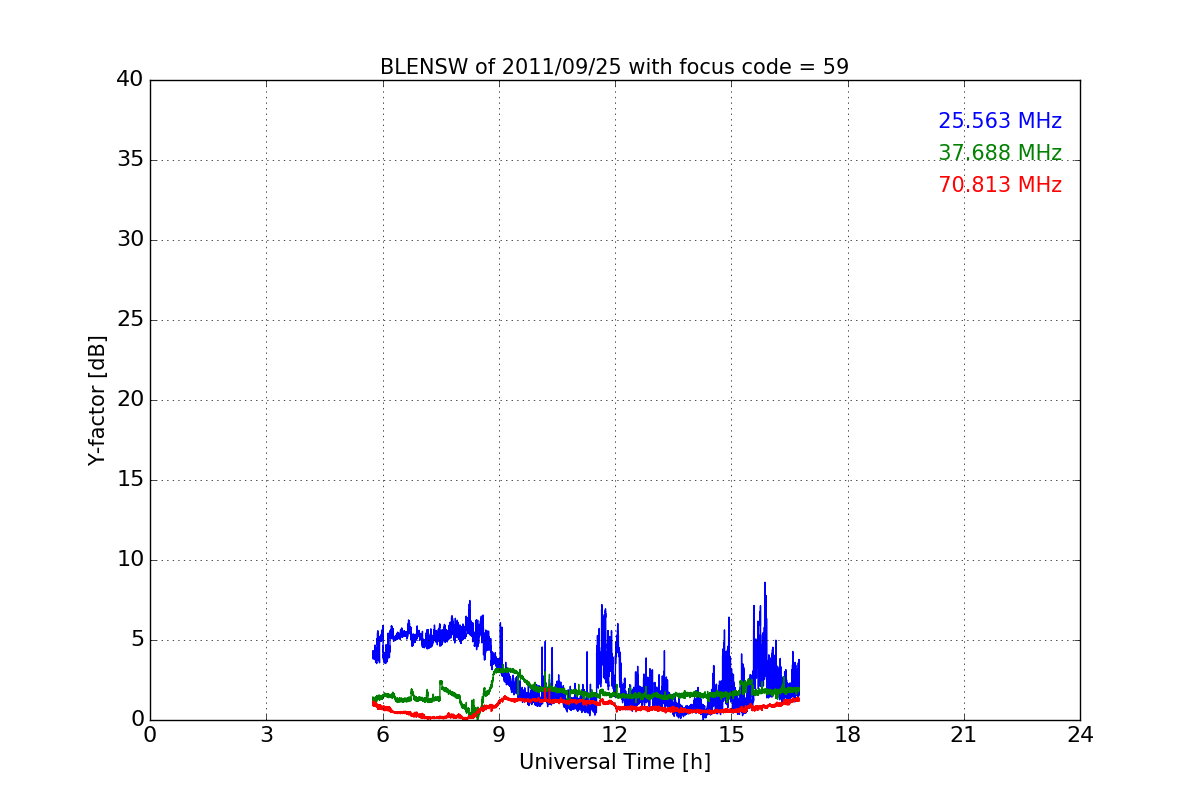Select the green 37.688 MHz legend label
The image size is (1200, 800).
click(x=1000, y=153)
